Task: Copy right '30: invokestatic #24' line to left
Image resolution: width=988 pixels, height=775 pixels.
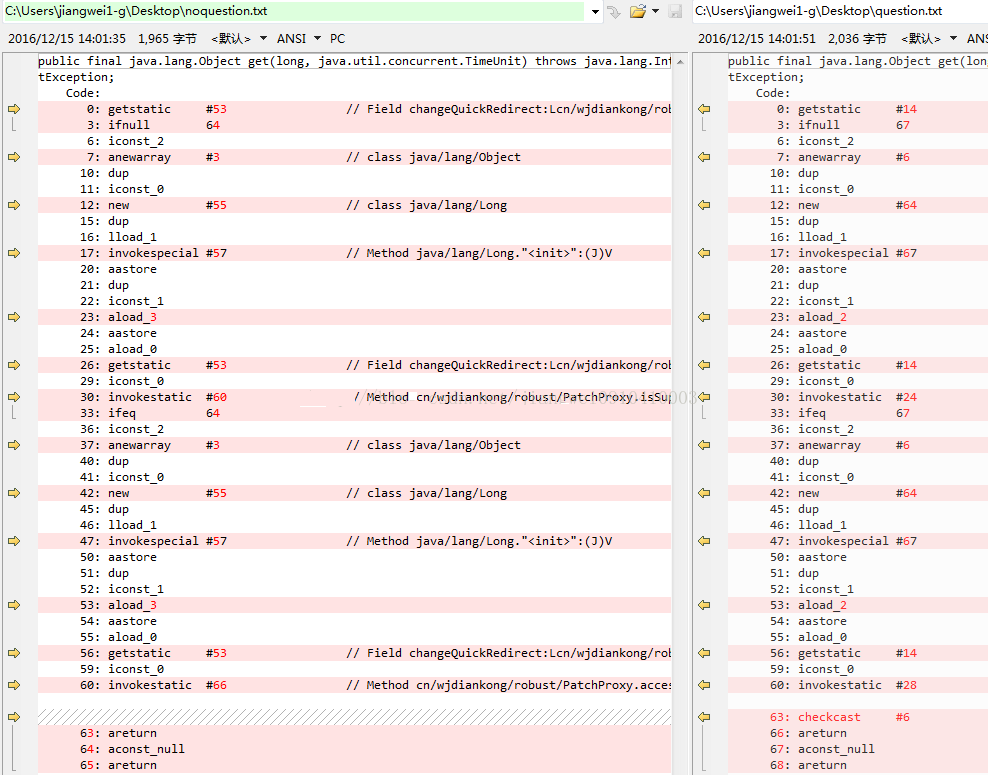Action: pyautogui.click(x=704, y=397)
